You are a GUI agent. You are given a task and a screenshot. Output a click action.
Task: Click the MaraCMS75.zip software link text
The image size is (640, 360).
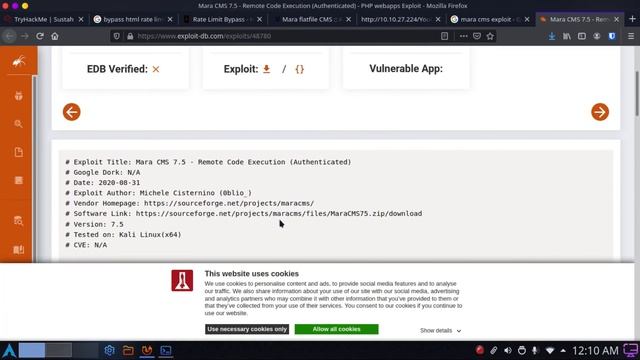[x=279, y=213]
